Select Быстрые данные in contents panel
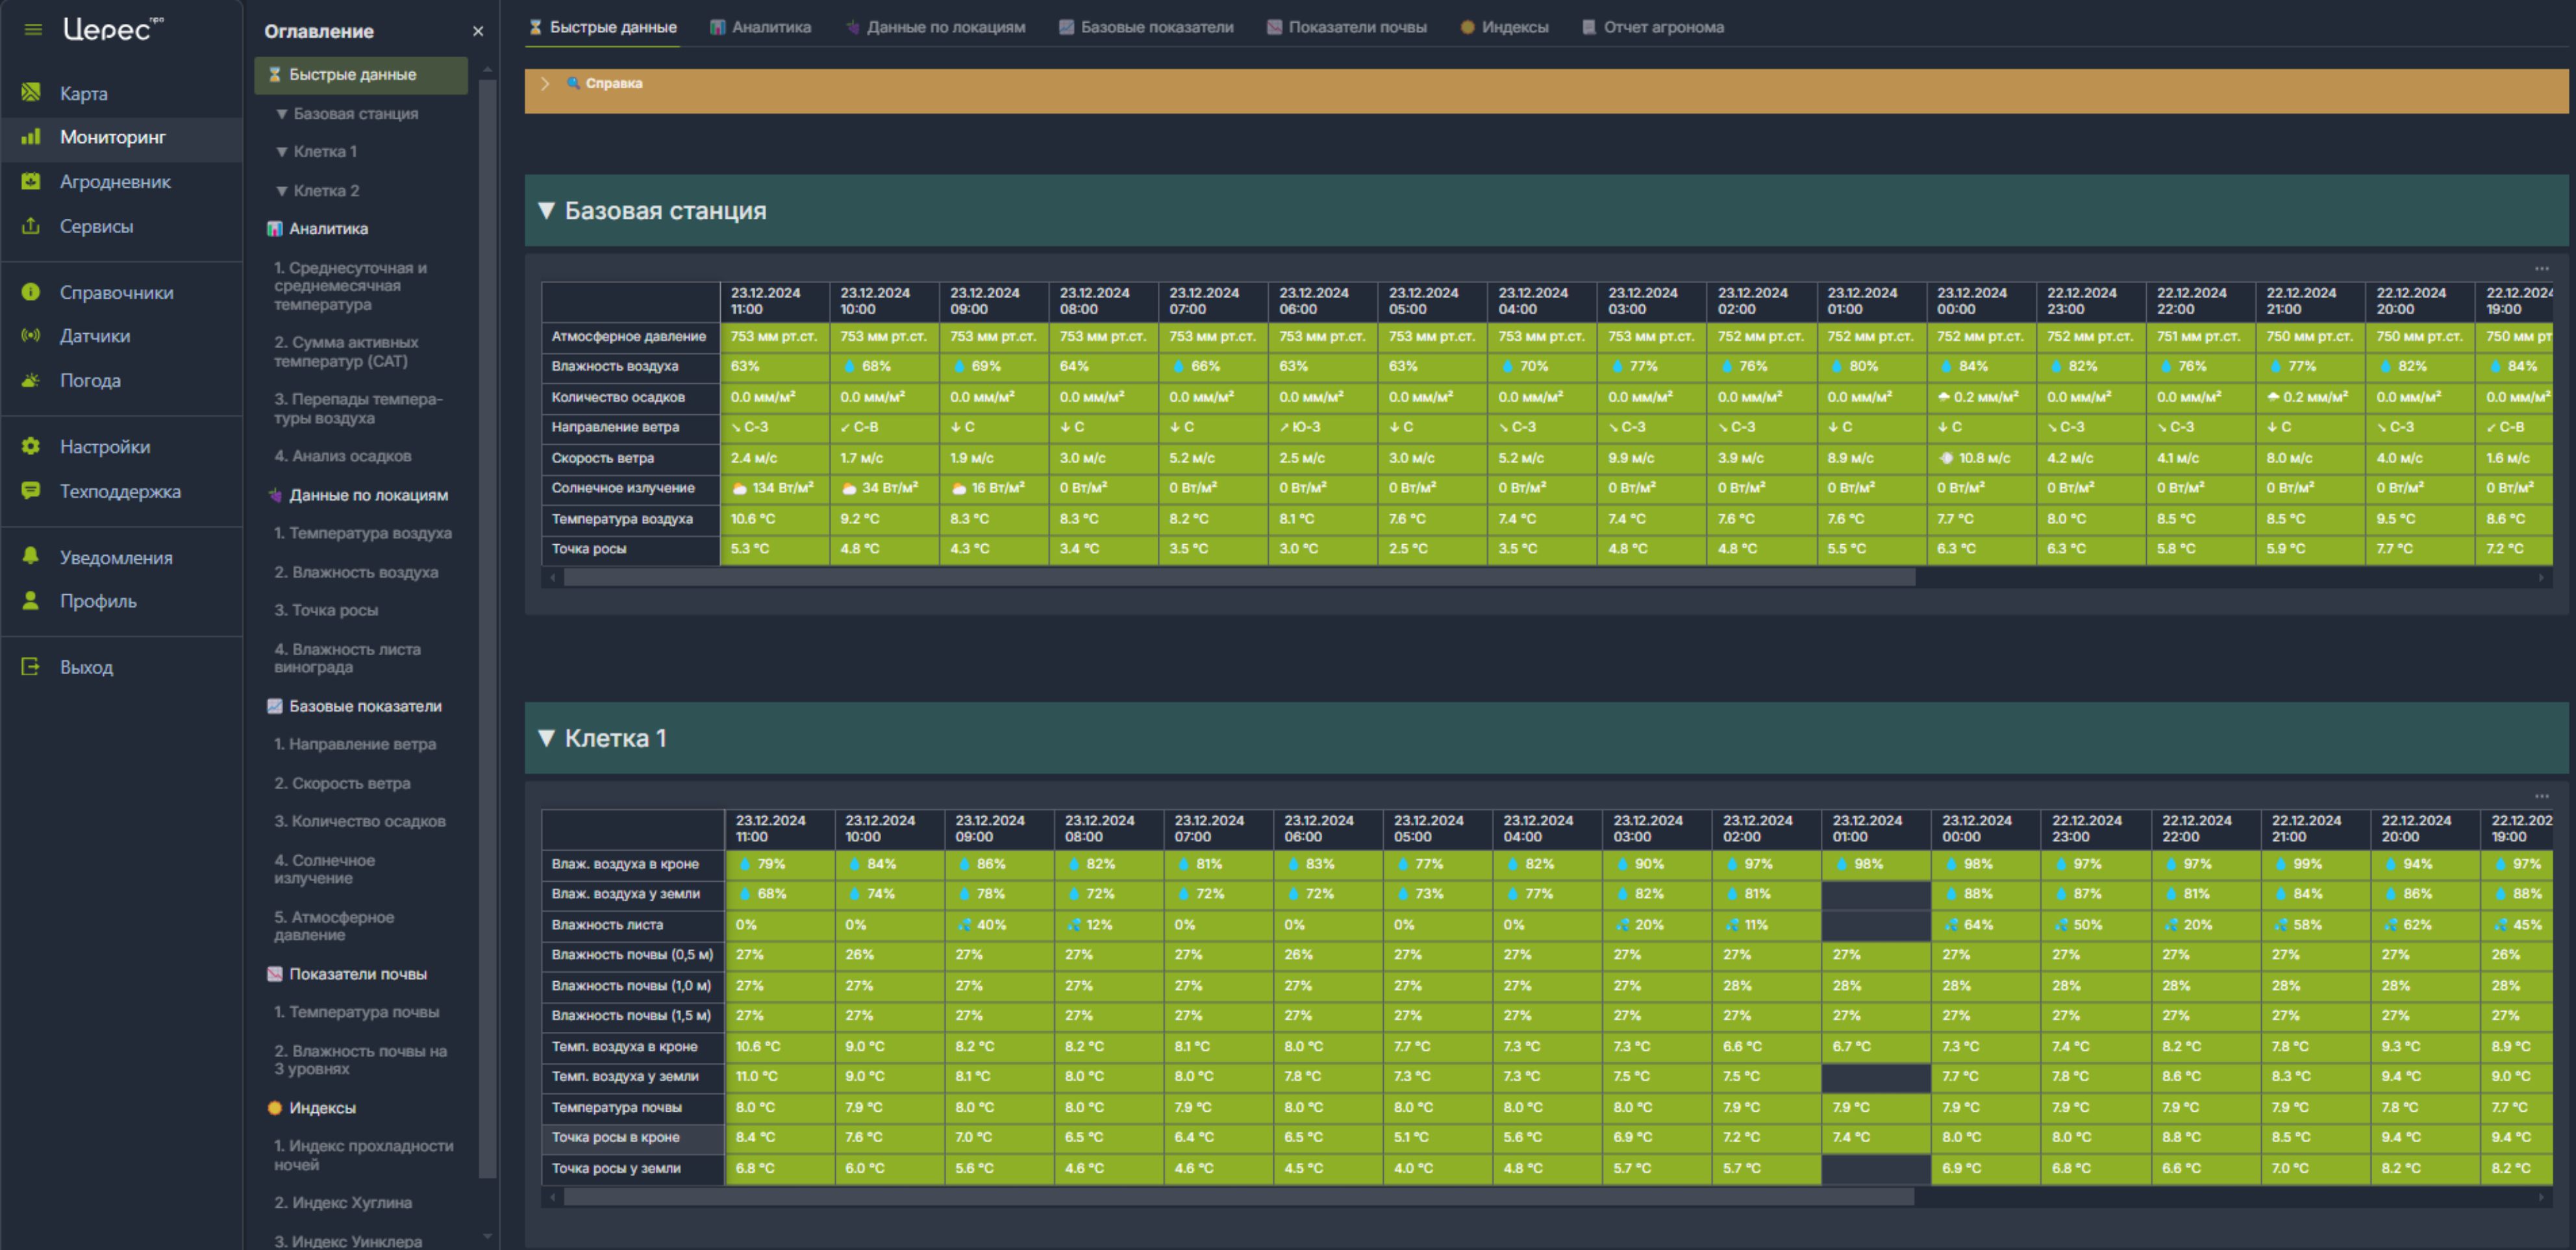The width and height of the screenshot is (2576, 1250). click(361, 75)
